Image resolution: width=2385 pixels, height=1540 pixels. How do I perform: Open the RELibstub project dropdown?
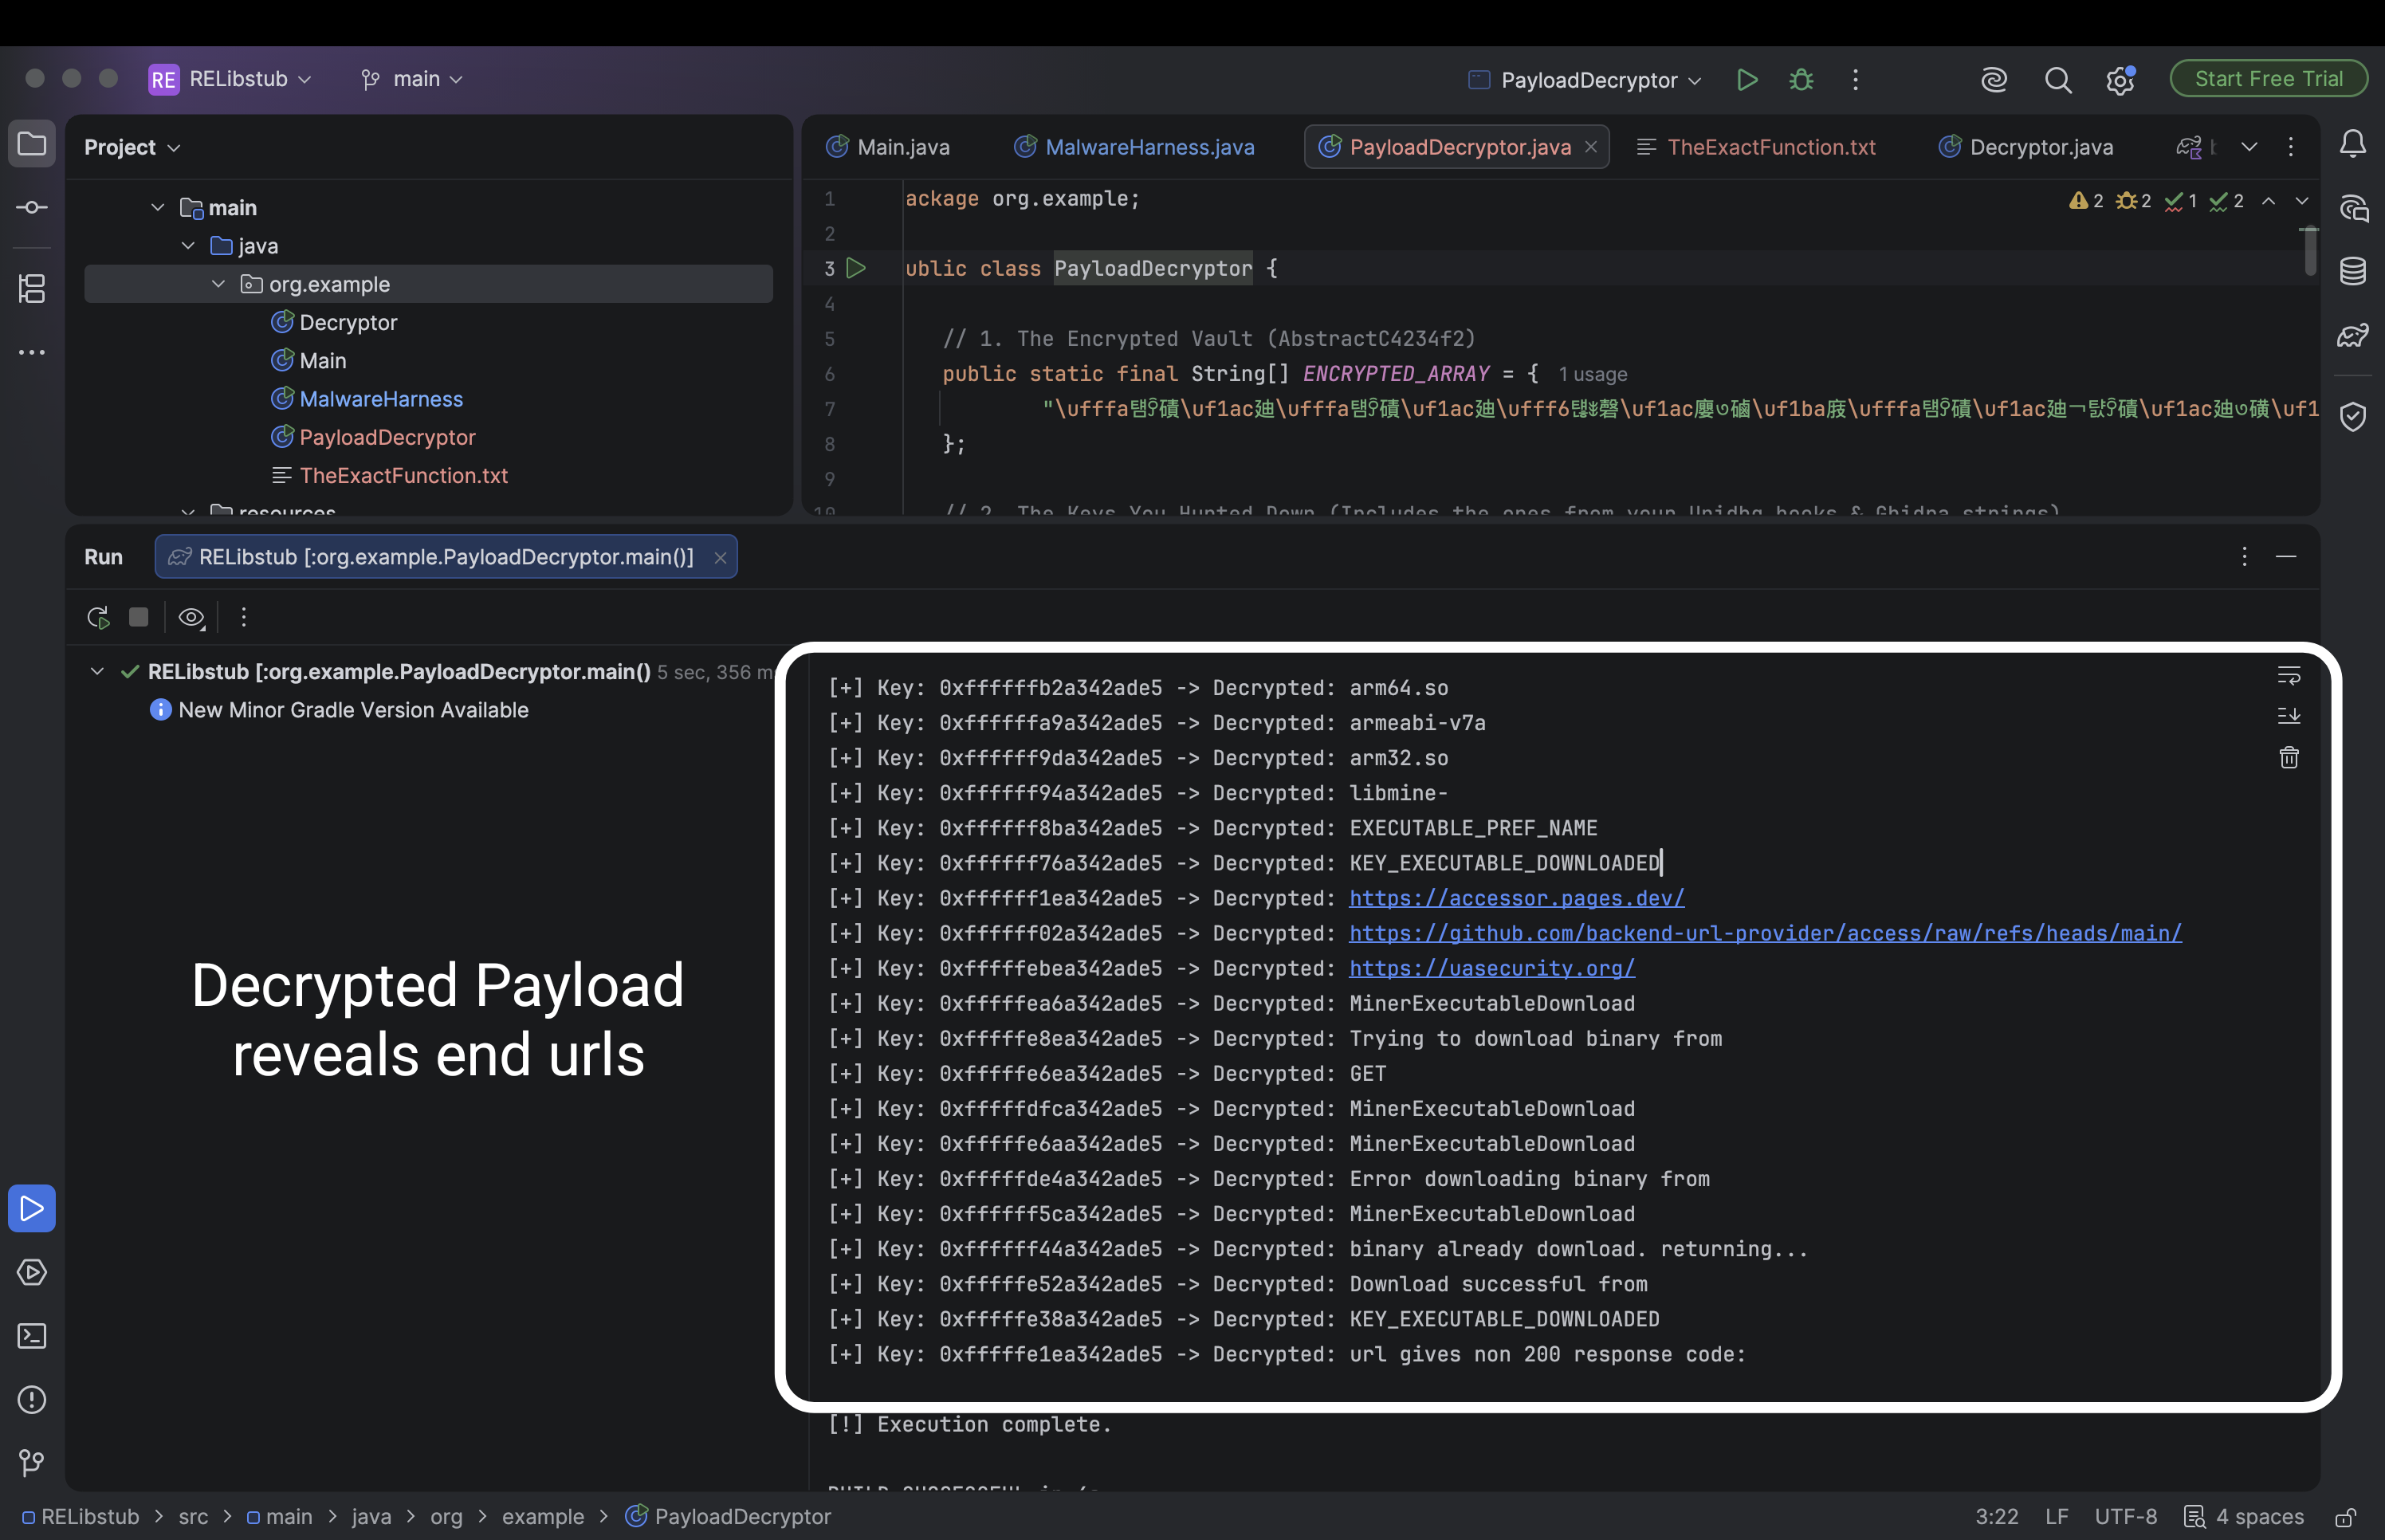(x=231, y=79)
